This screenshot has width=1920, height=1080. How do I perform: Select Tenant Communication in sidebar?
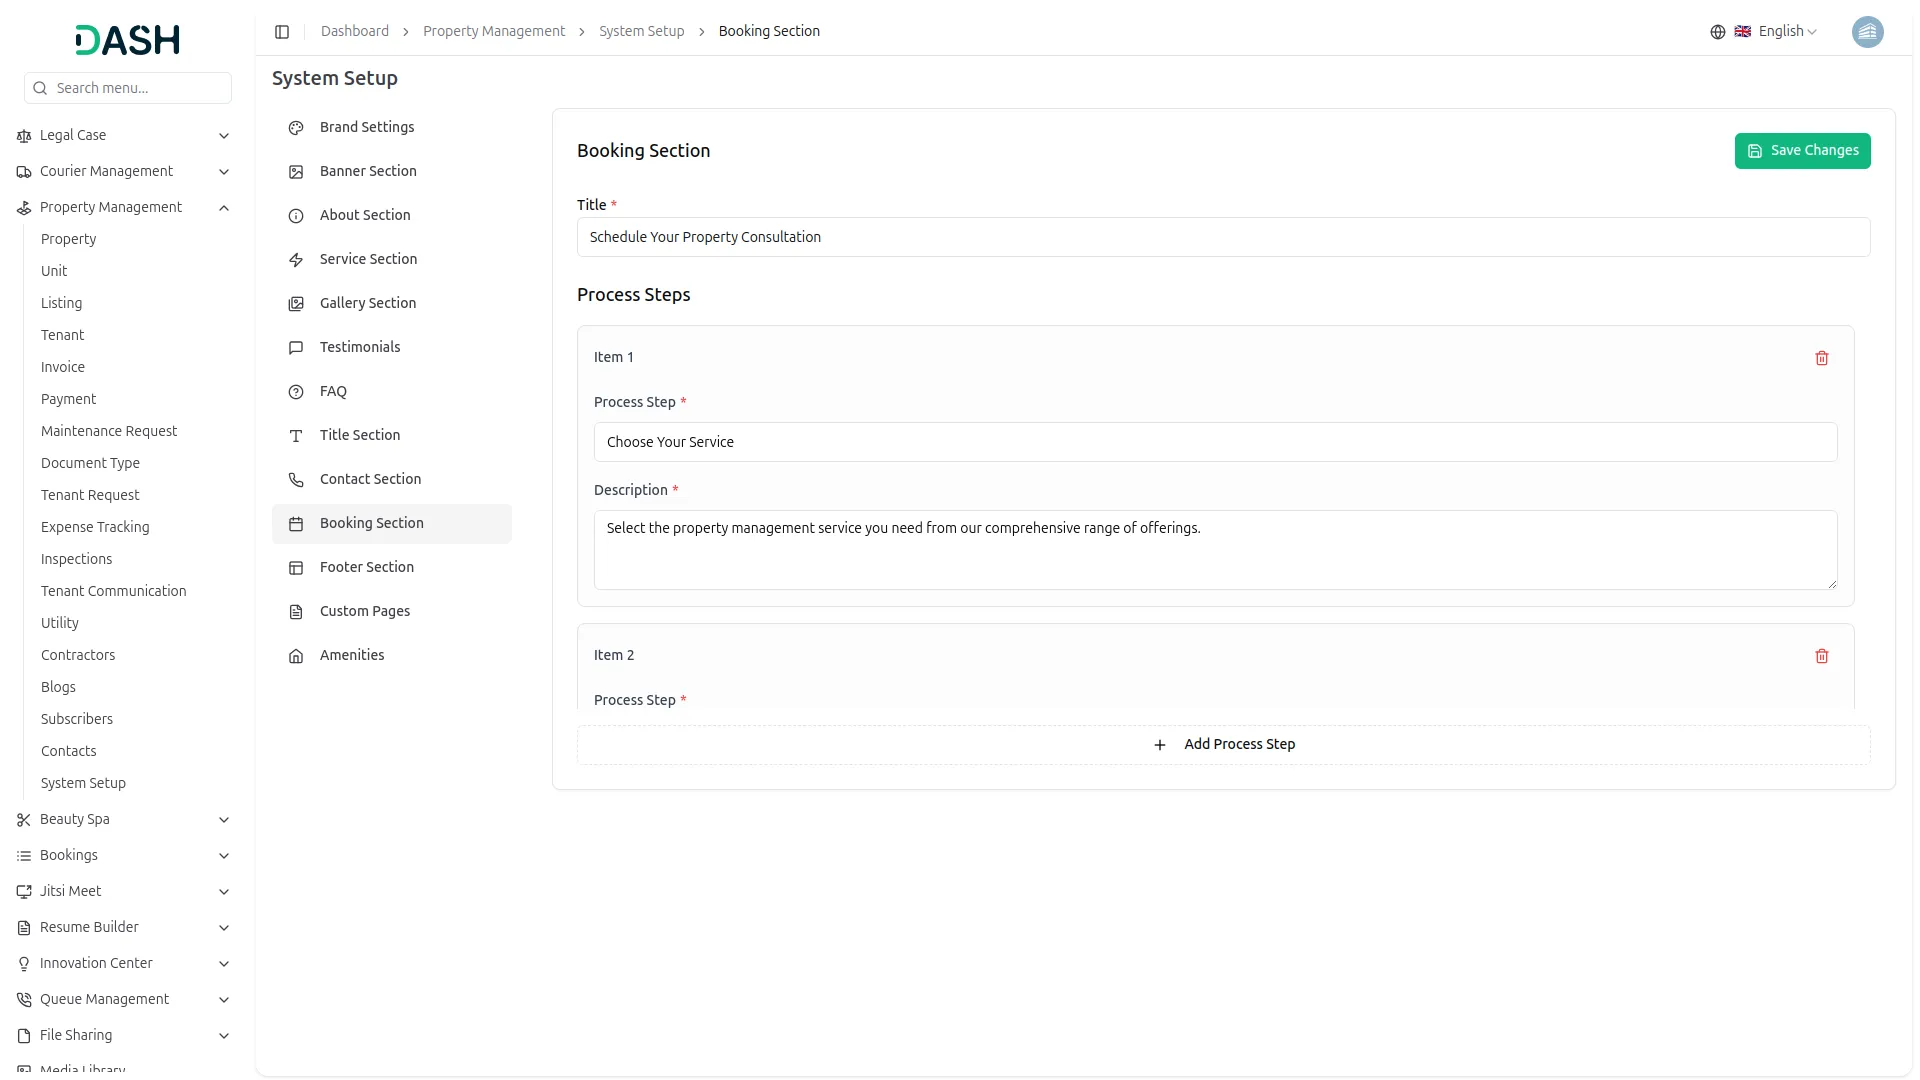pos(113,591)
